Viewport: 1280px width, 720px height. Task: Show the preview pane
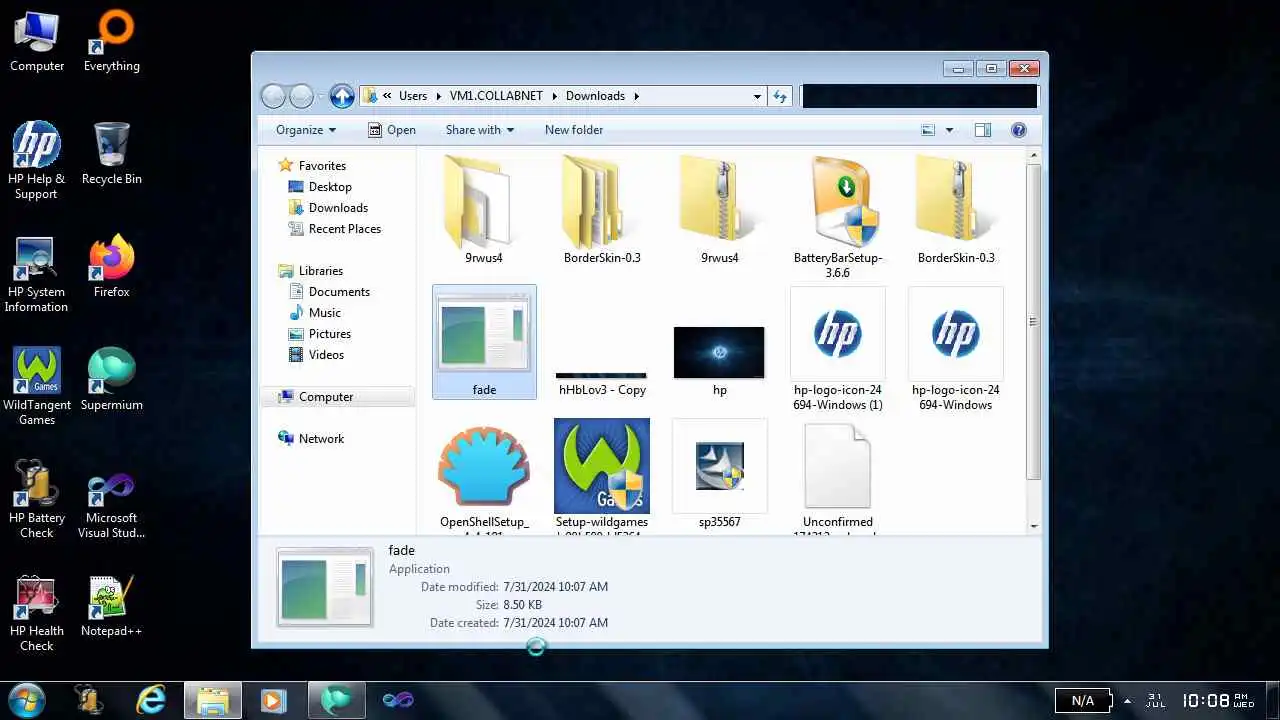(983, 130)
